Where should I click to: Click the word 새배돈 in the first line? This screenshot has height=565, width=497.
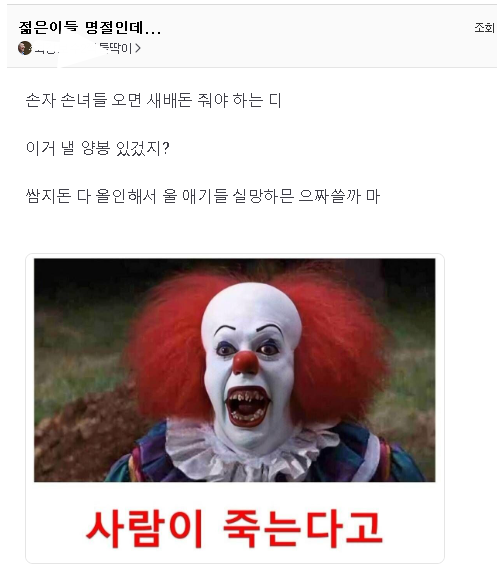click(169, 100)
